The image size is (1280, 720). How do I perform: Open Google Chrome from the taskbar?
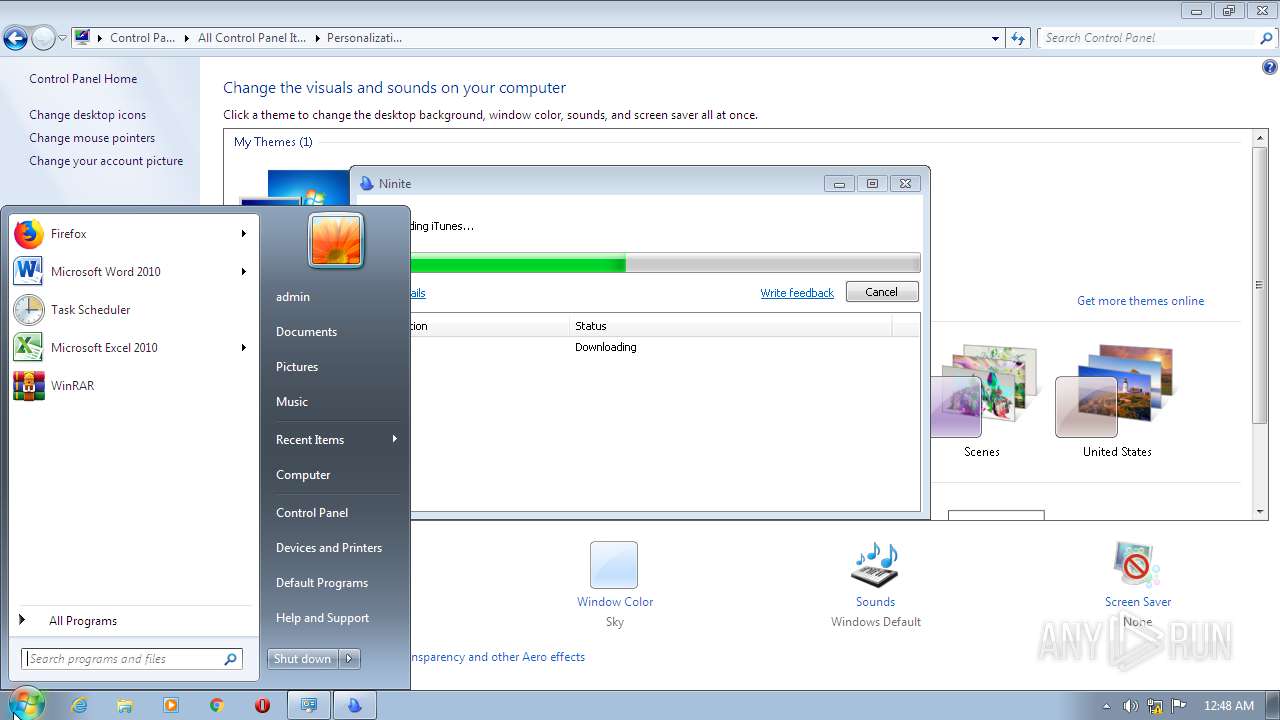[217, 705]
